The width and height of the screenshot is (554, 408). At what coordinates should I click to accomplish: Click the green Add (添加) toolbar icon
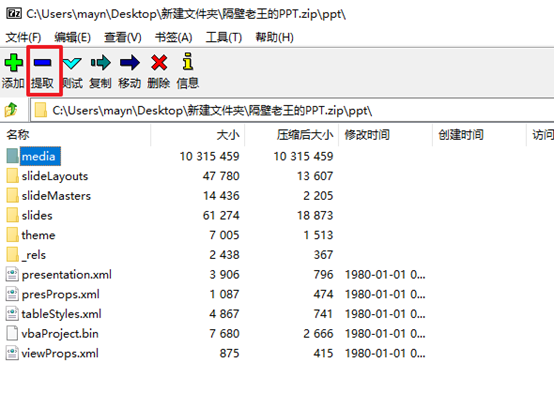tap(13, 63)
